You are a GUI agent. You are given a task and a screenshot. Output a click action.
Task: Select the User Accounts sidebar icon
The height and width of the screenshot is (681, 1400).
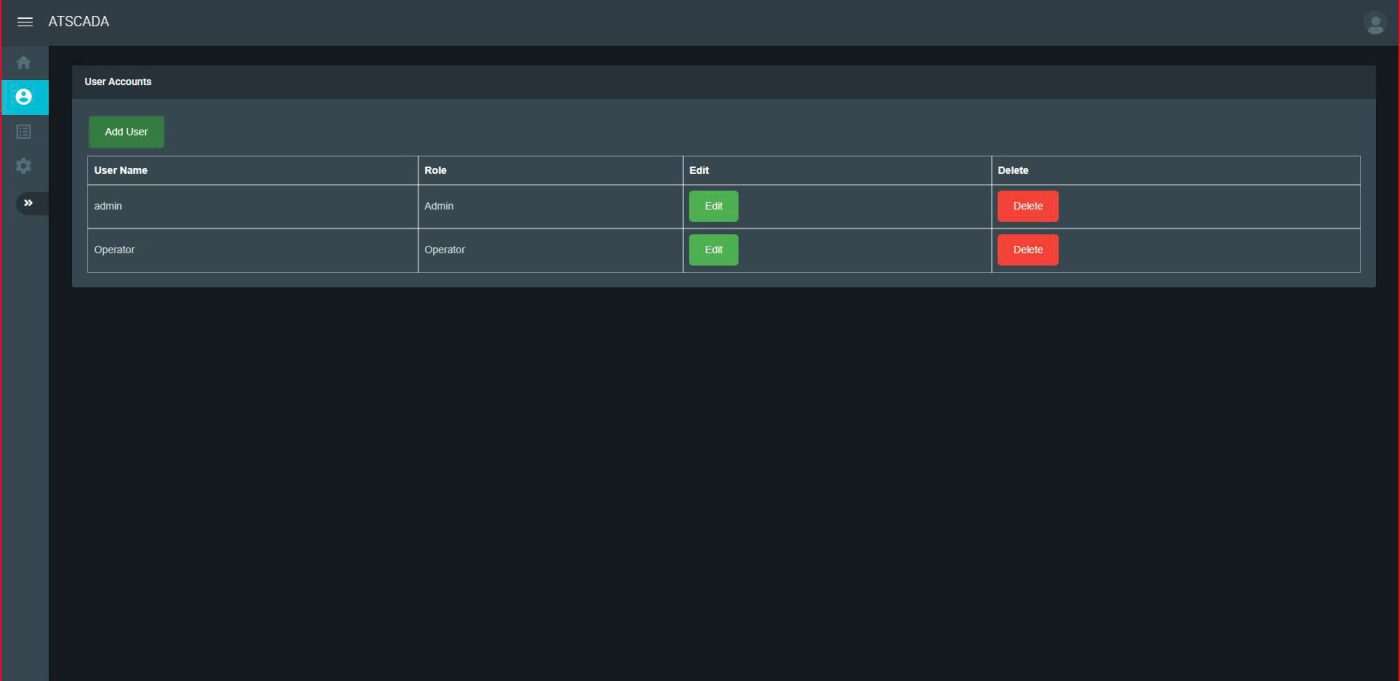coord(24,97)
